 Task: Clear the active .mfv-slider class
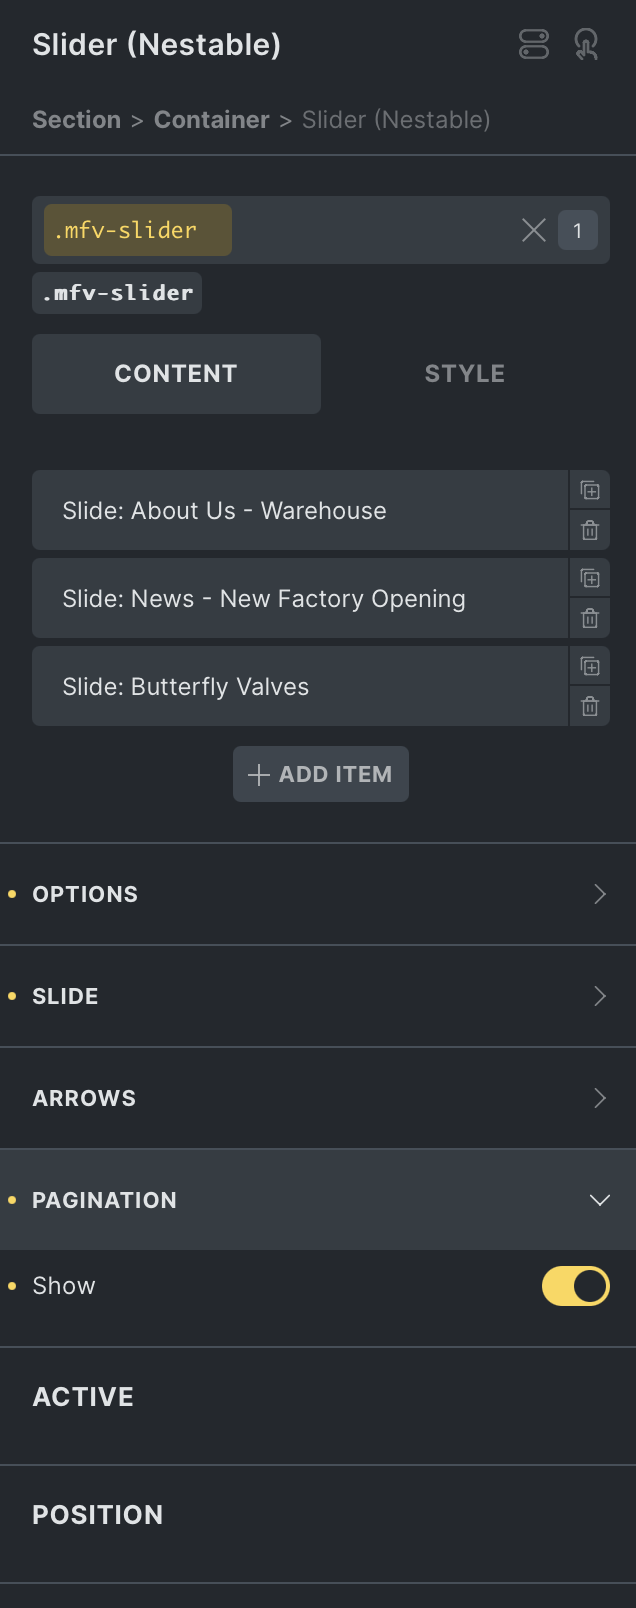(x=534, y=230)
